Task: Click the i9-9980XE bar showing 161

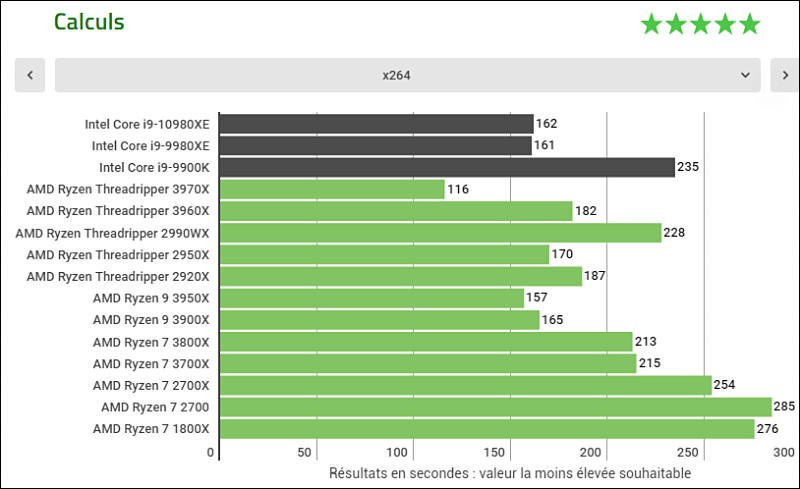Action: tap(376, 146)
